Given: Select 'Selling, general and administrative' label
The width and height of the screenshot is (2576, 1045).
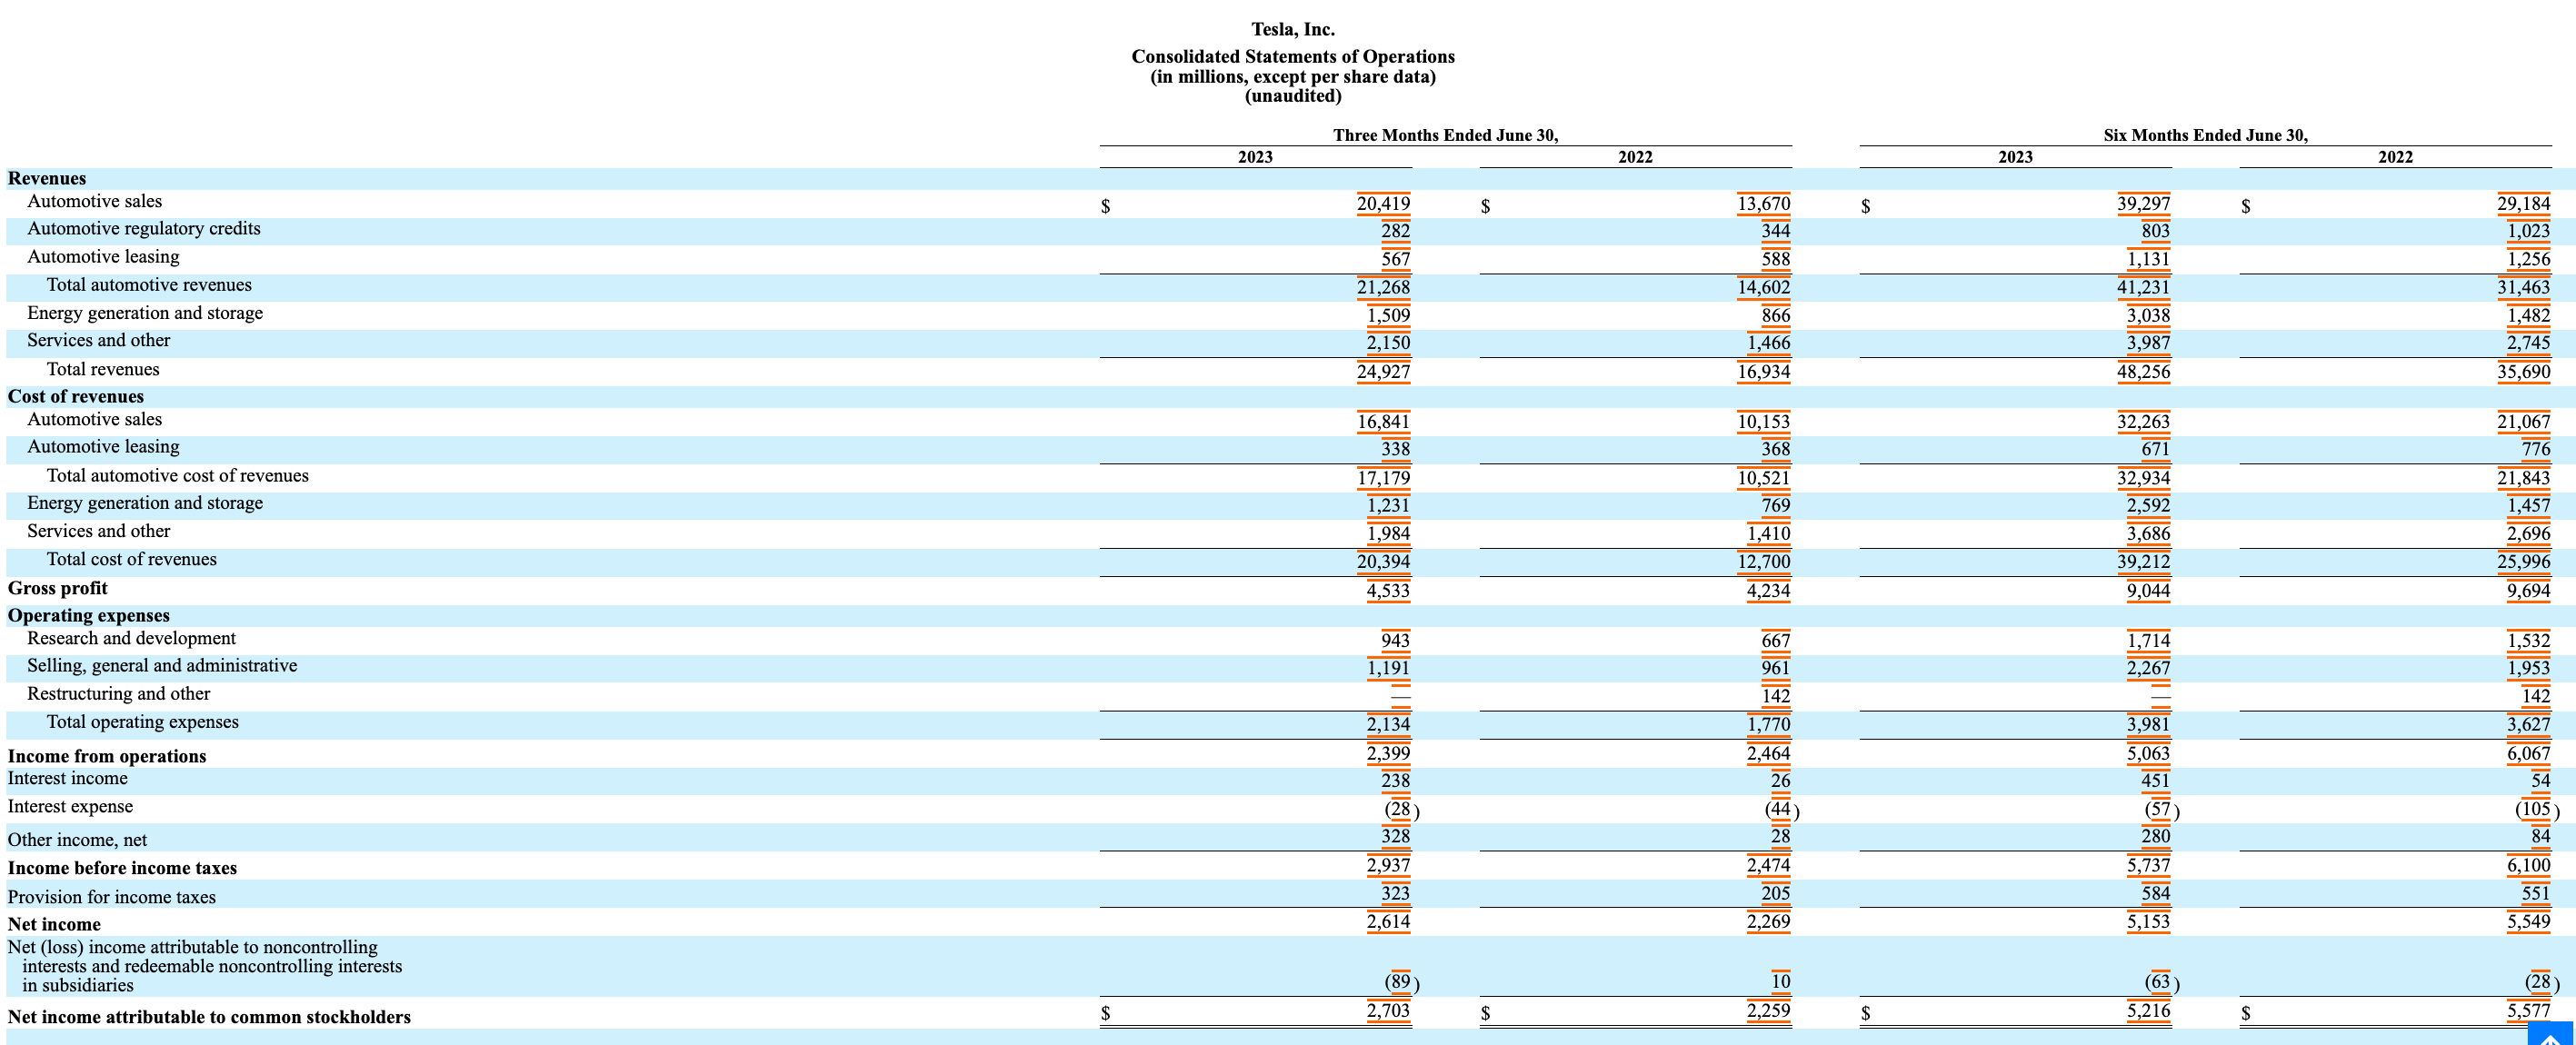Looking at the screenshot, I should tap(162, 666).
